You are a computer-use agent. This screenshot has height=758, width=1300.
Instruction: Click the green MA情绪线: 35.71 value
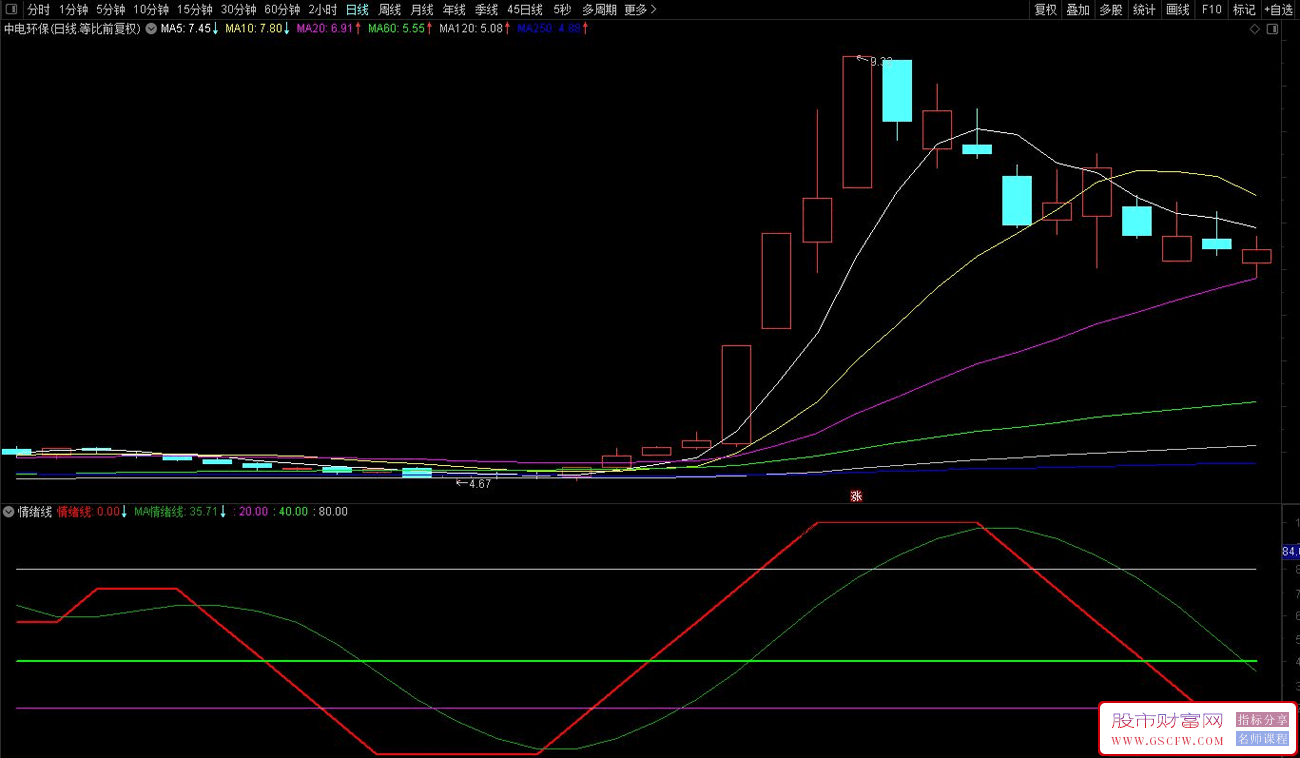tap(175, 511)
